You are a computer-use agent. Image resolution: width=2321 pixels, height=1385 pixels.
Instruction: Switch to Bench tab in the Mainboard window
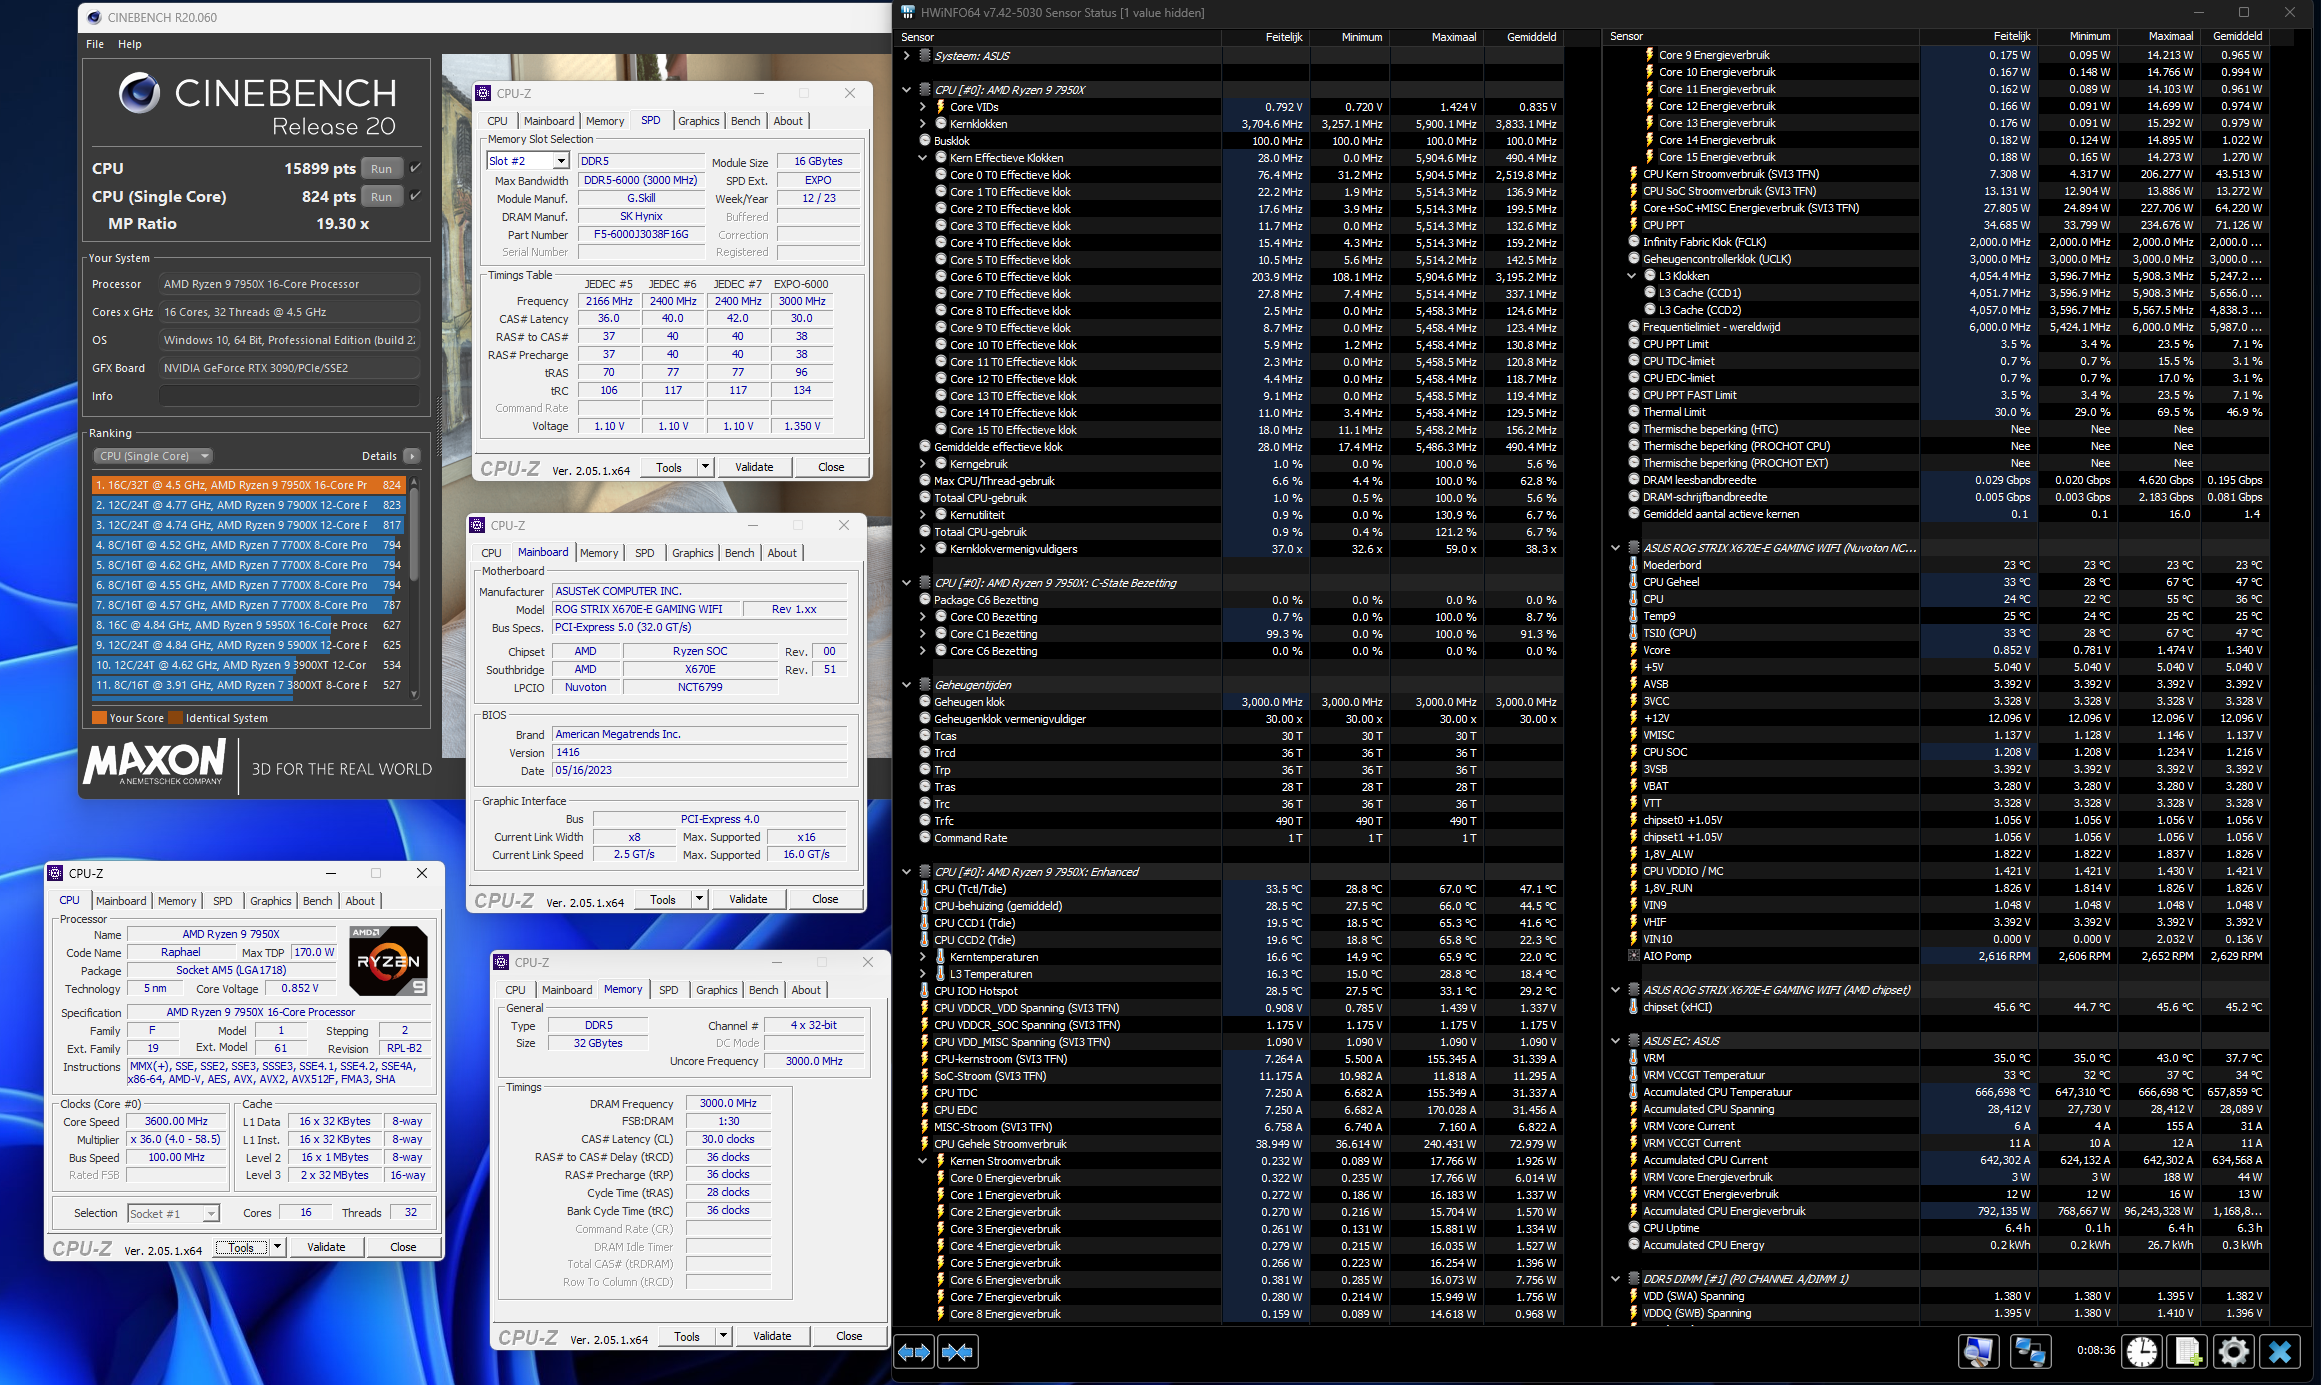739,553
